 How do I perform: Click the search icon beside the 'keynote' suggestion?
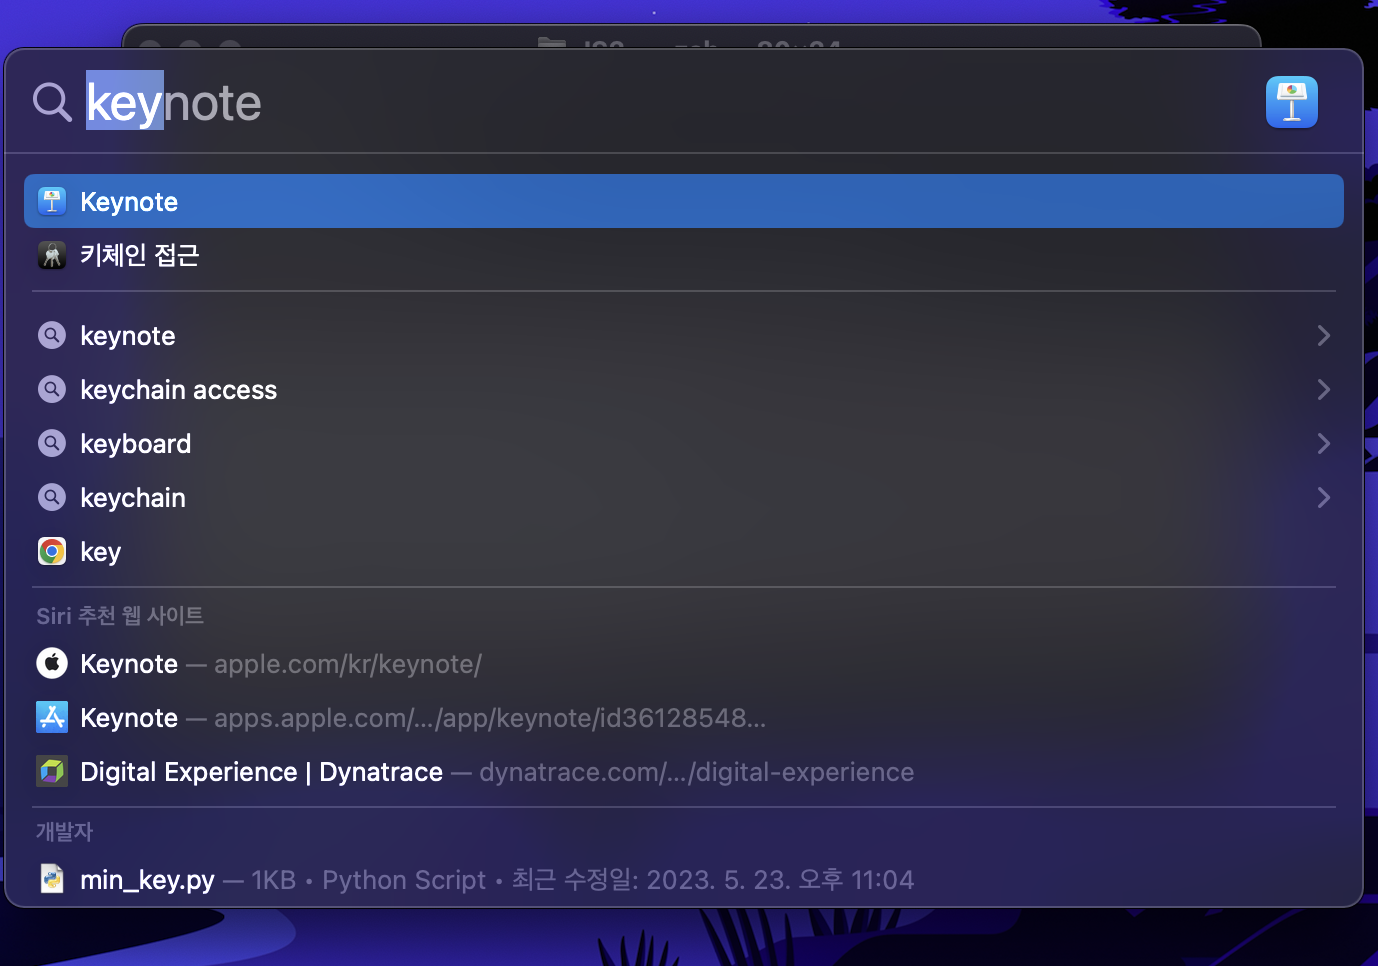click(x=52, y=335)
